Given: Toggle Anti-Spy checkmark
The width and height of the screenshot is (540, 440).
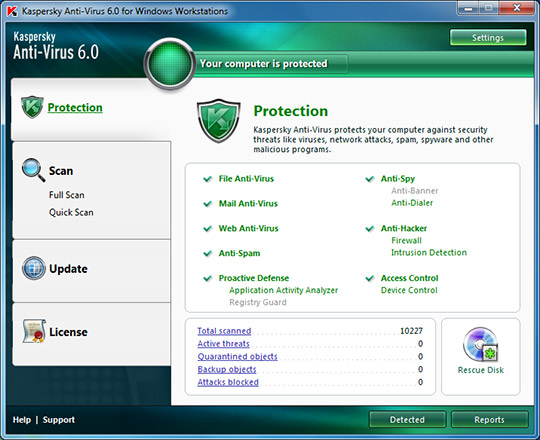Looking at the screenshot, I should click(x=370, y=179).
